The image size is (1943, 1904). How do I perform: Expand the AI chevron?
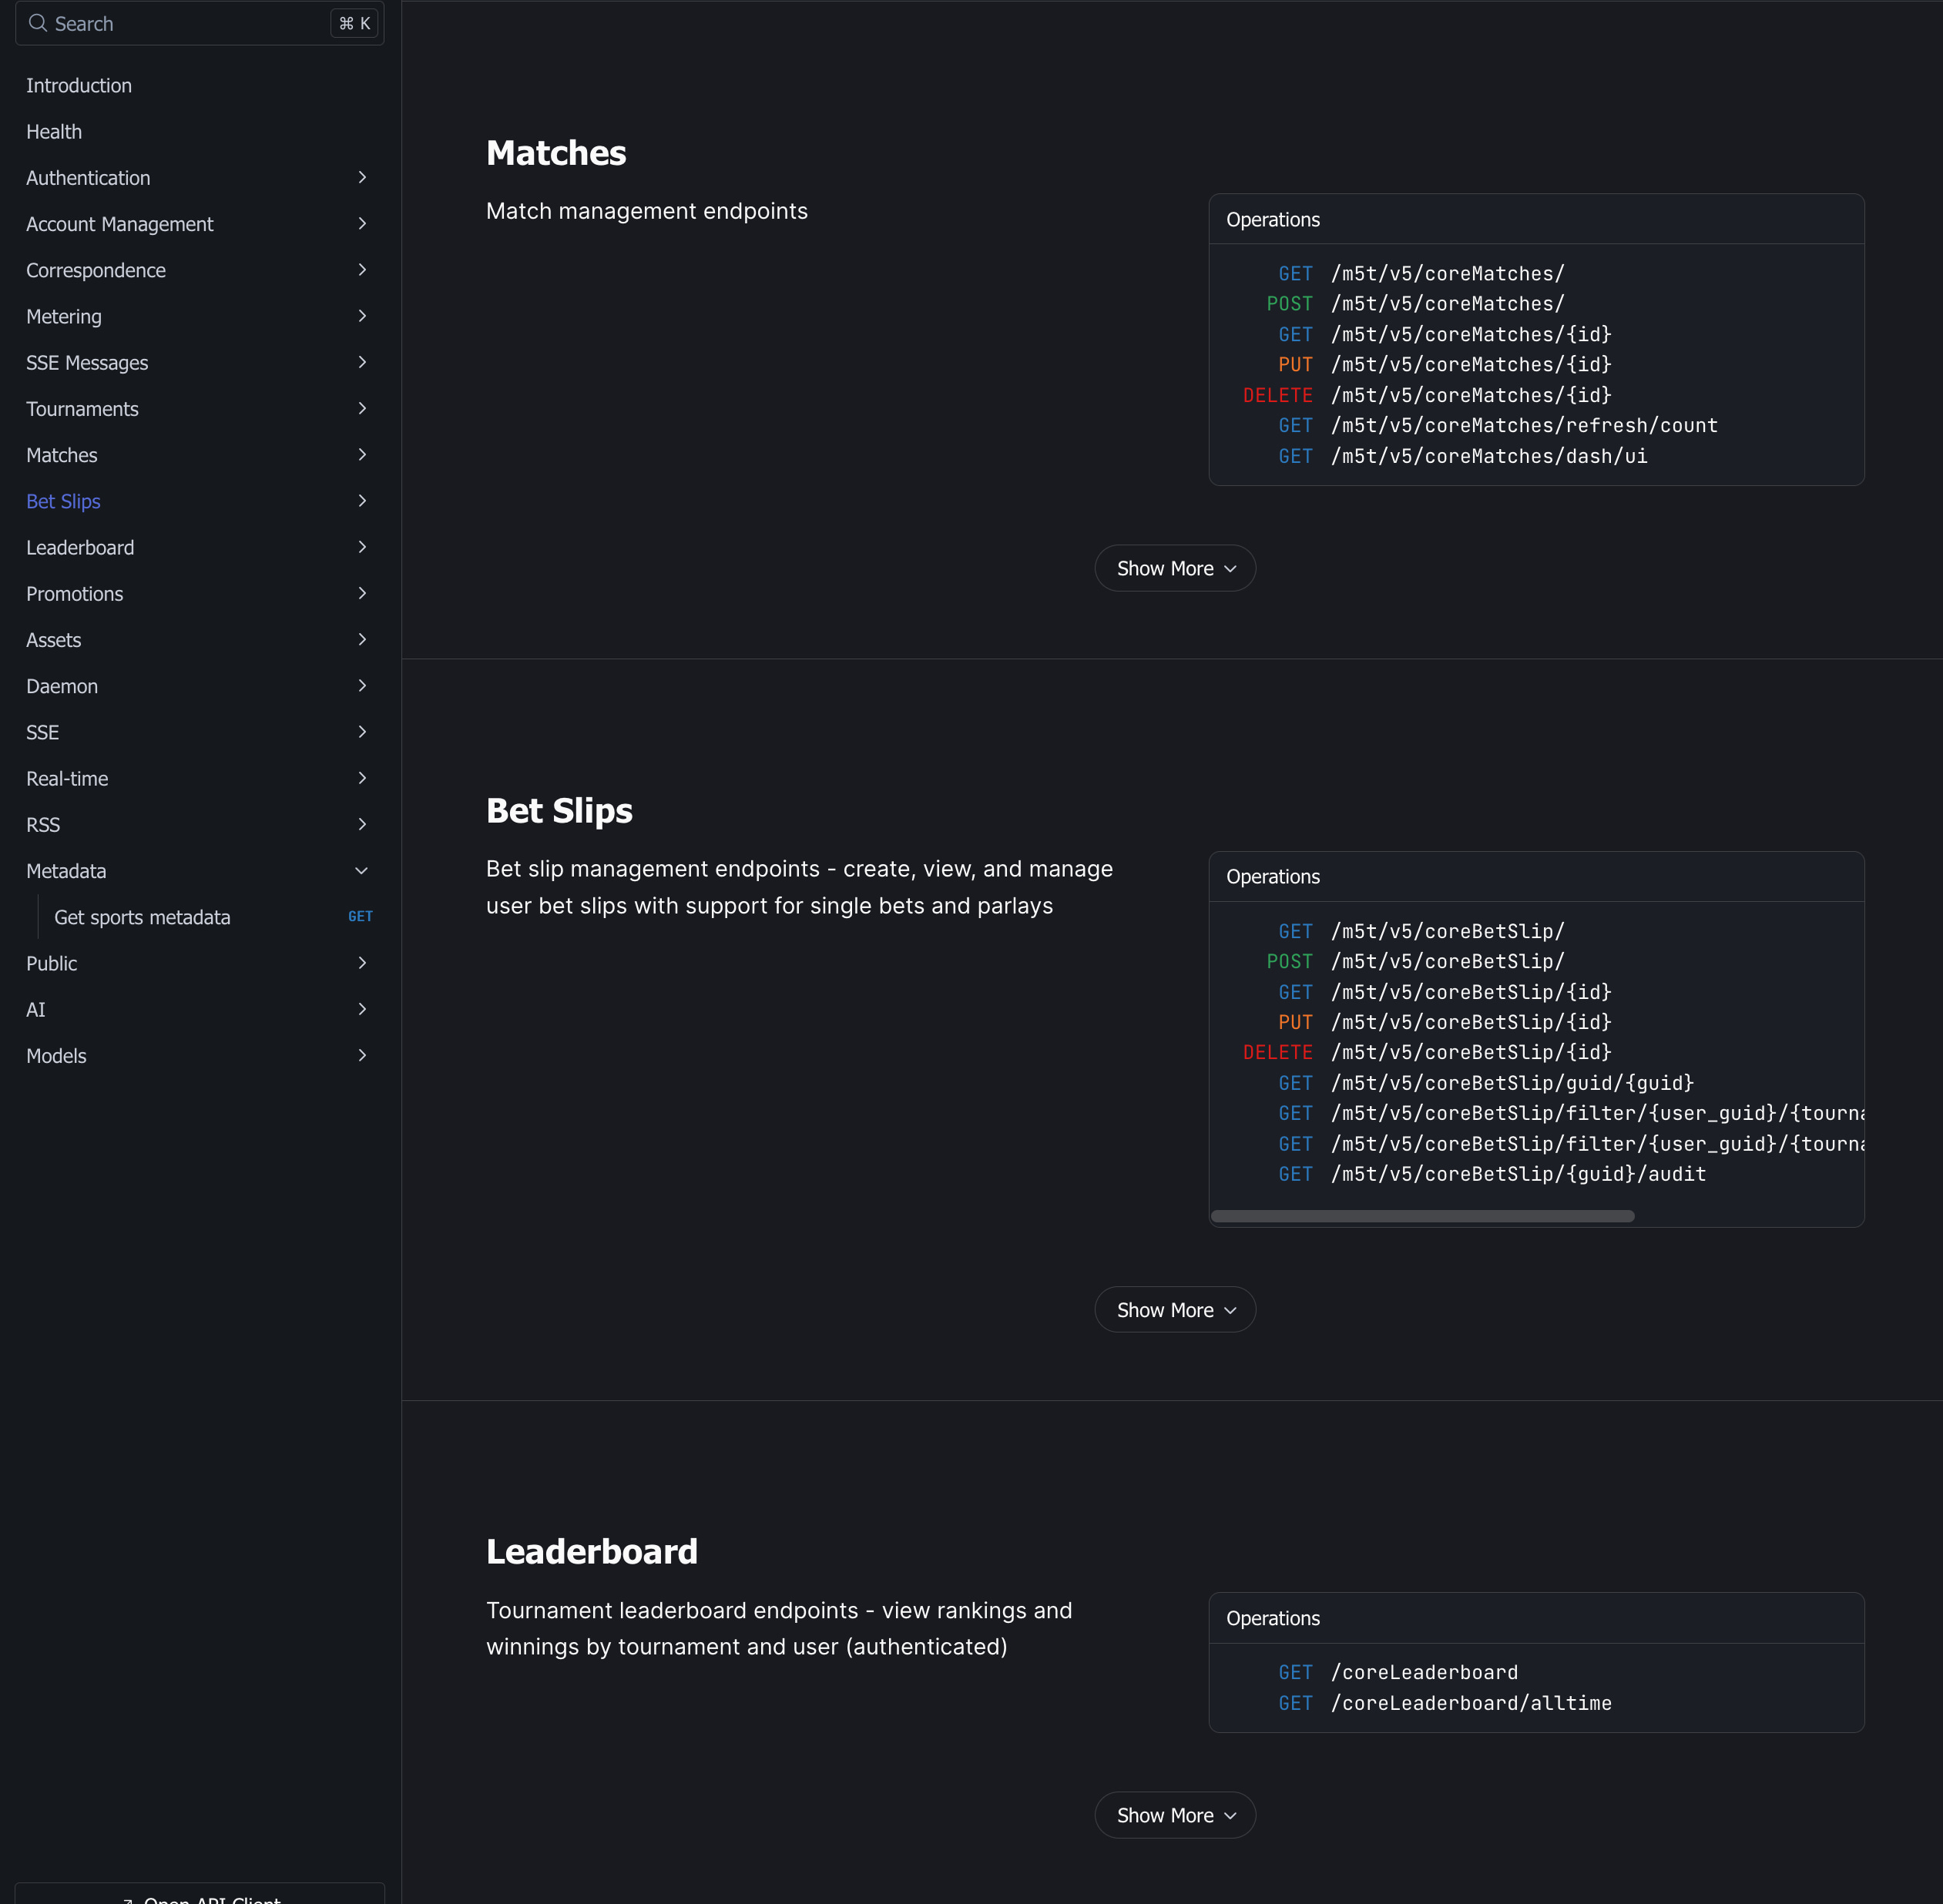[362, 1009]
